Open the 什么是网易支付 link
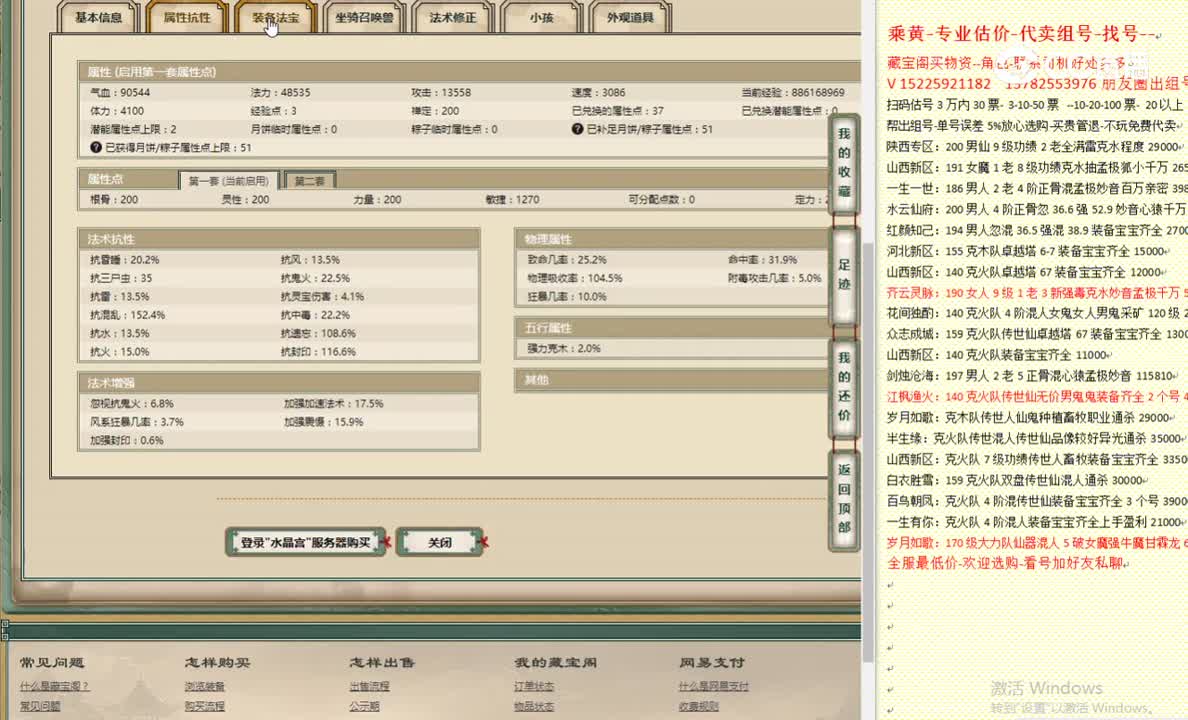The height and width of the screenshot is (720, 1188). [714, 686]
